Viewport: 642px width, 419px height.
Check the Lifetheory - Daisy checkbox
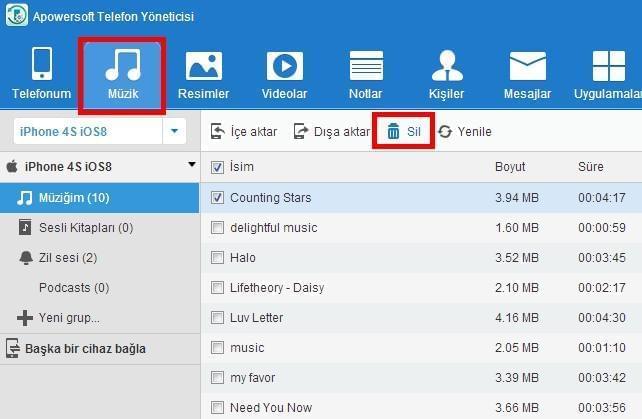coord(217,288)
